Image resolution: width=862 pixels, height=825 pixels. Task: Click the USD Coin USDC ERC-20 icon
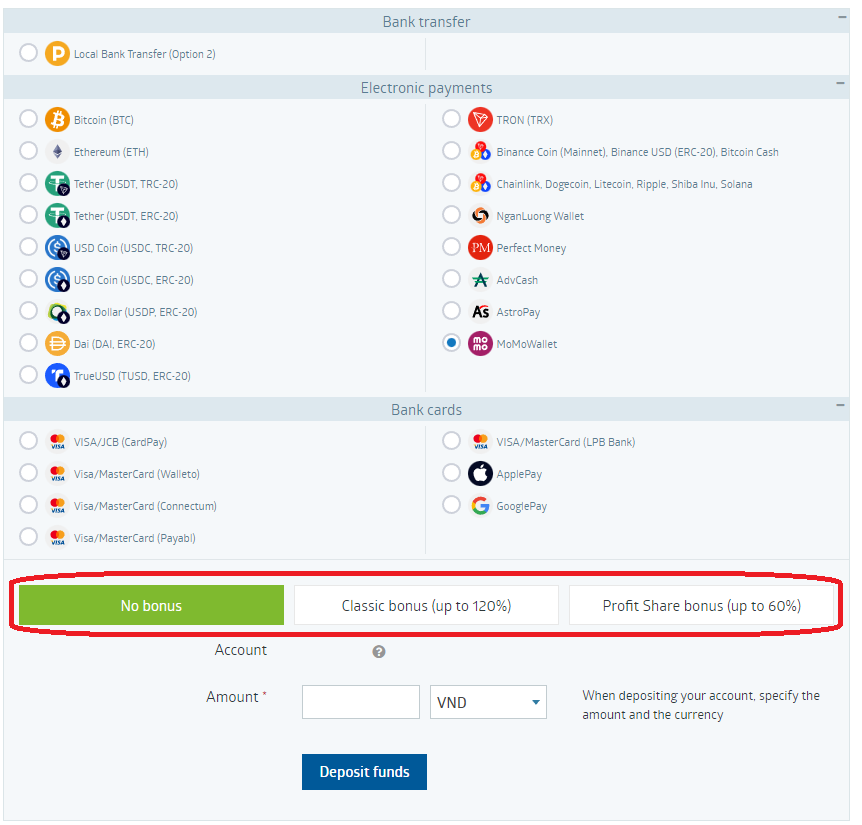[57, 280]
